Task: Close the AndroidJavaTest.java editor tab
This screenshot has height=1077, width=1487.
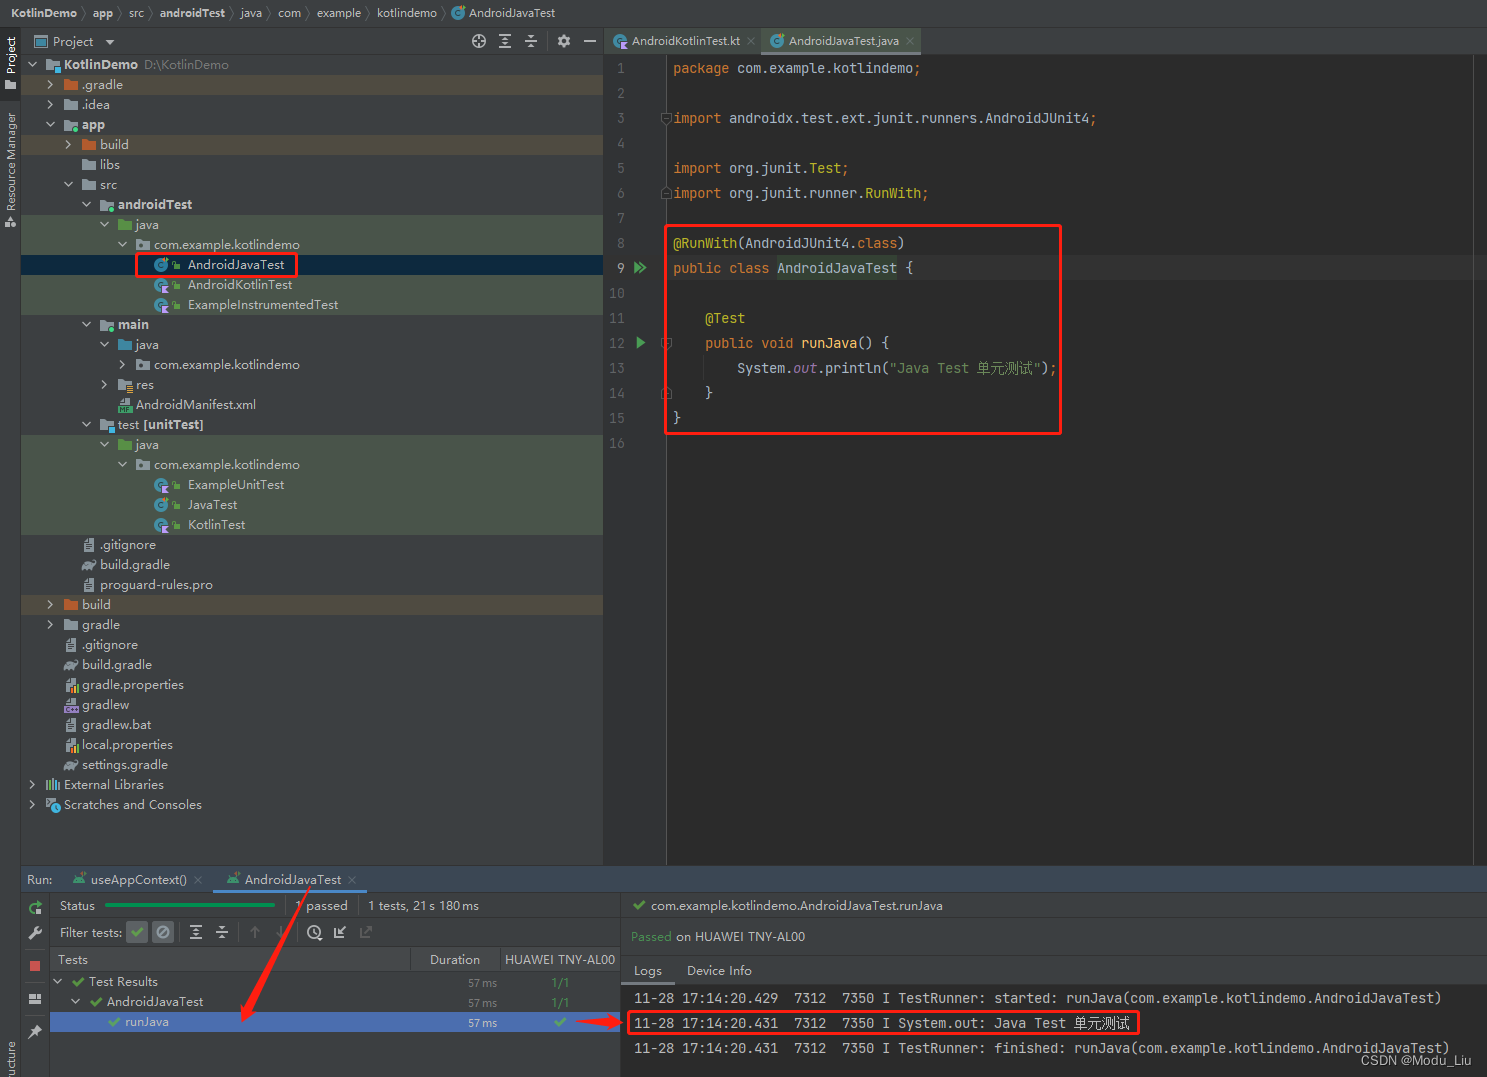Action: [x=910, y=41]
